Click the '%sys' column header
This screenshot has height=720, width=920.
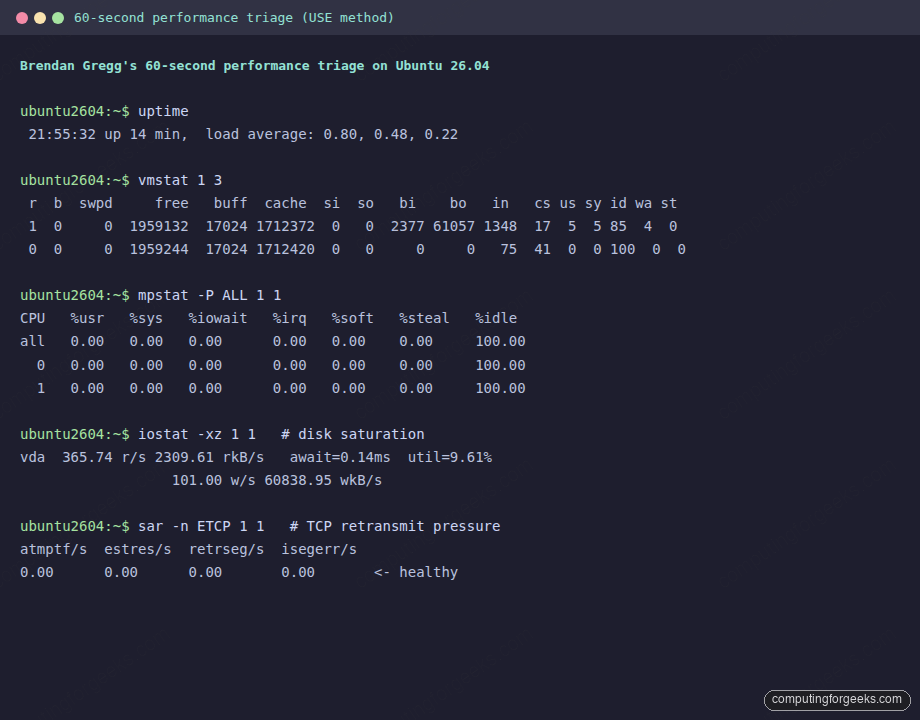146,319
